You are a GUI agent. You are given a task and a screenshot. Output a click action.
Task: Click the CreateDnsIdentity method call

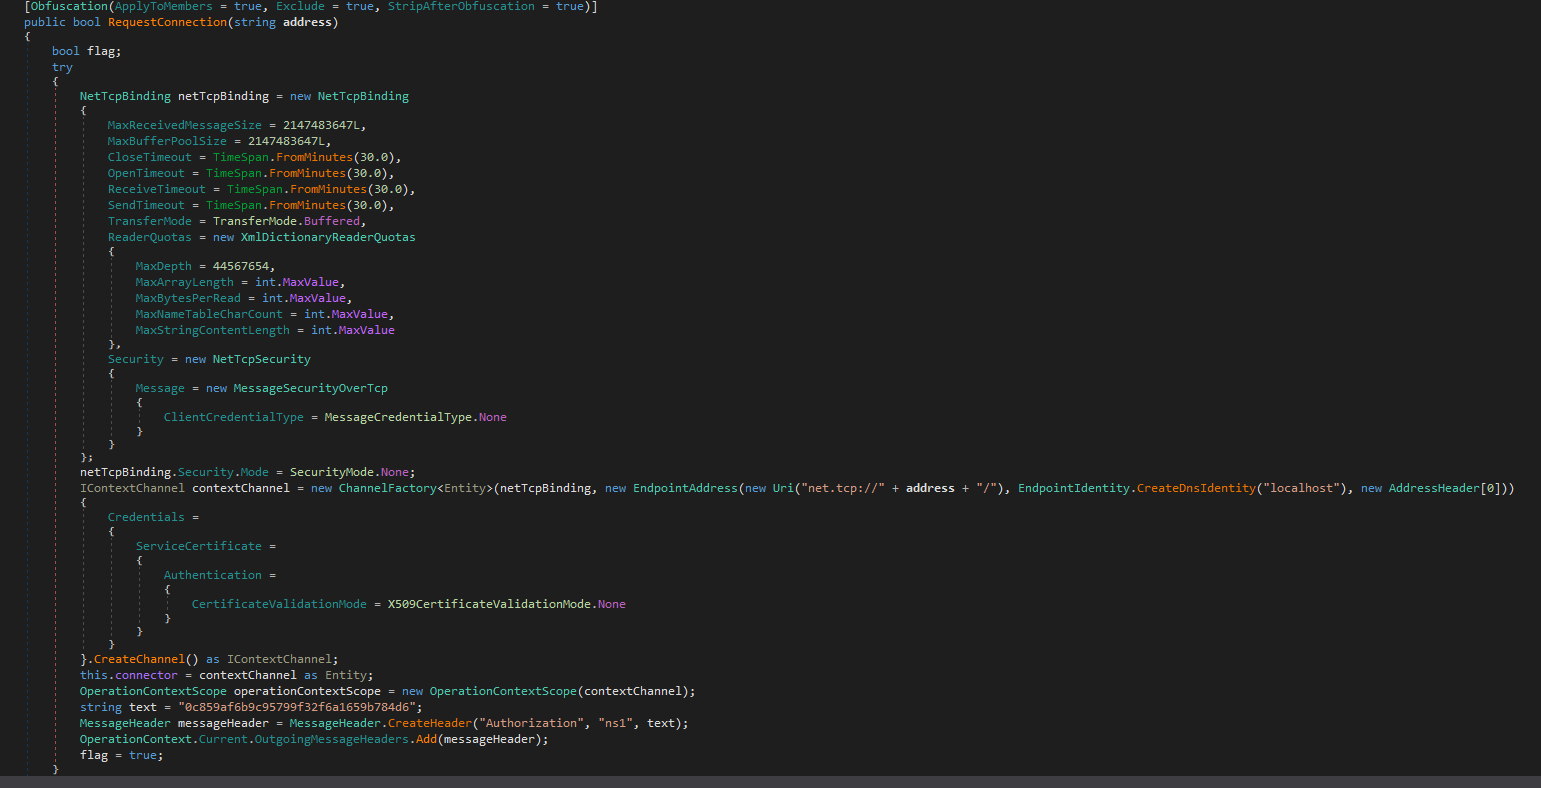[x=1194, y=488]
